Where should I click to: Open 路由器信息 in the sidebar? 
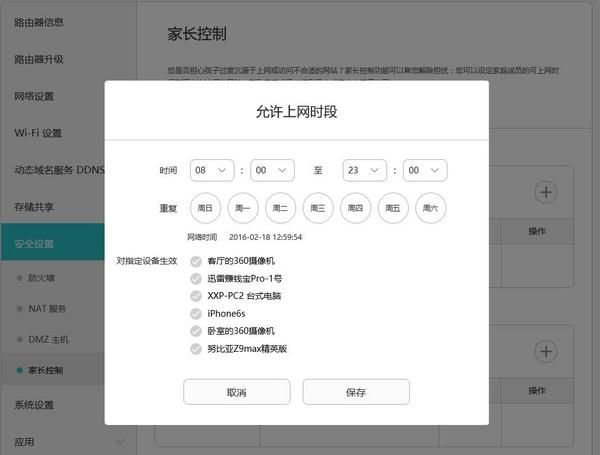39,22
